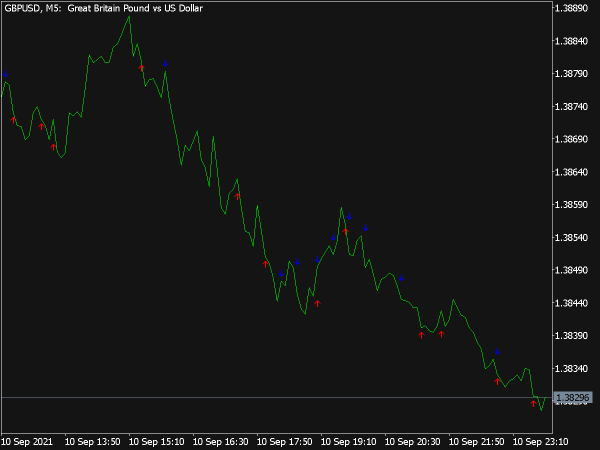Click the 1.38740 price level label

[571, 106]
